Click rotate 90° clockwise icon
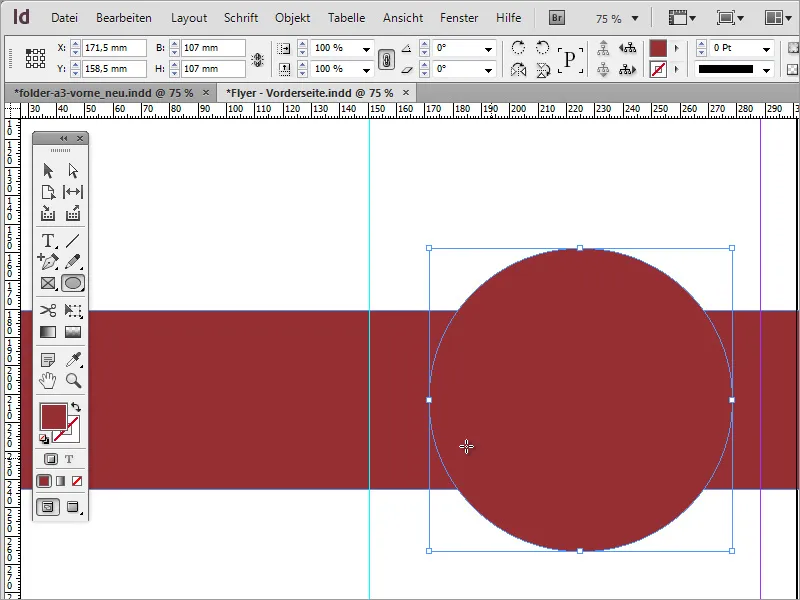The image size is (800, 600). [518, 47]
